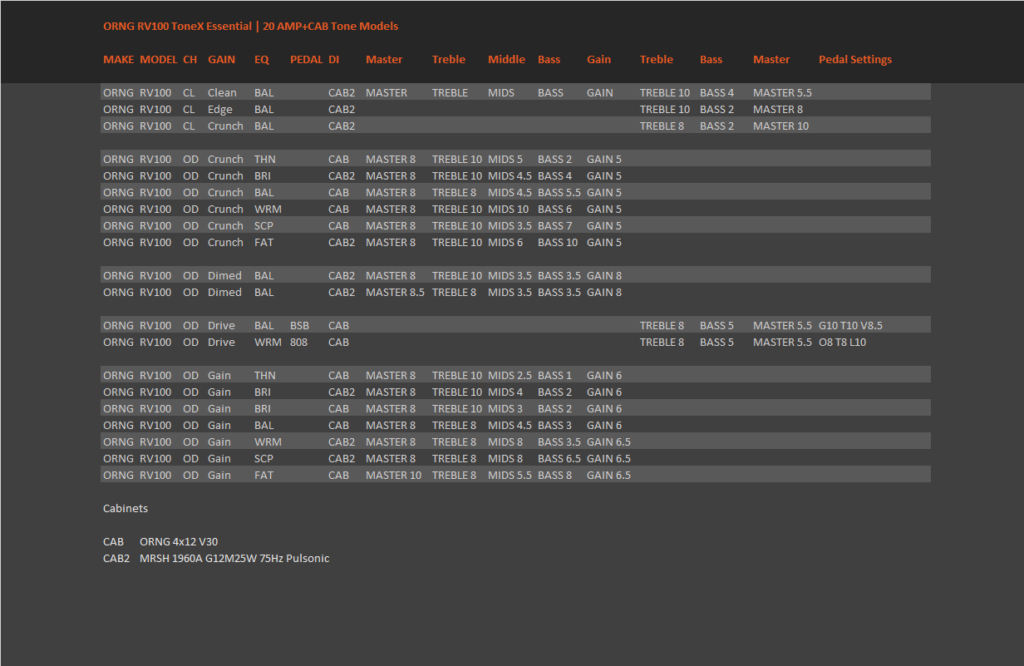Select the 'BASS 7' cell
The height and width of the screenshot is (666, 1024).
pyautogui.click(x=554, y=226)
